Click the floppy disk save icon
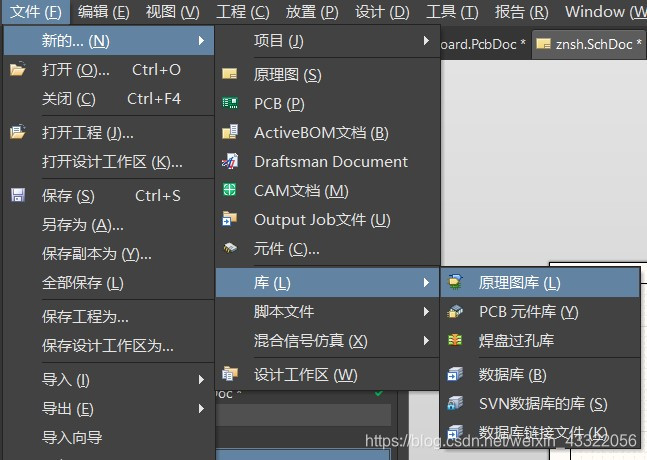 tap(18, 195)
